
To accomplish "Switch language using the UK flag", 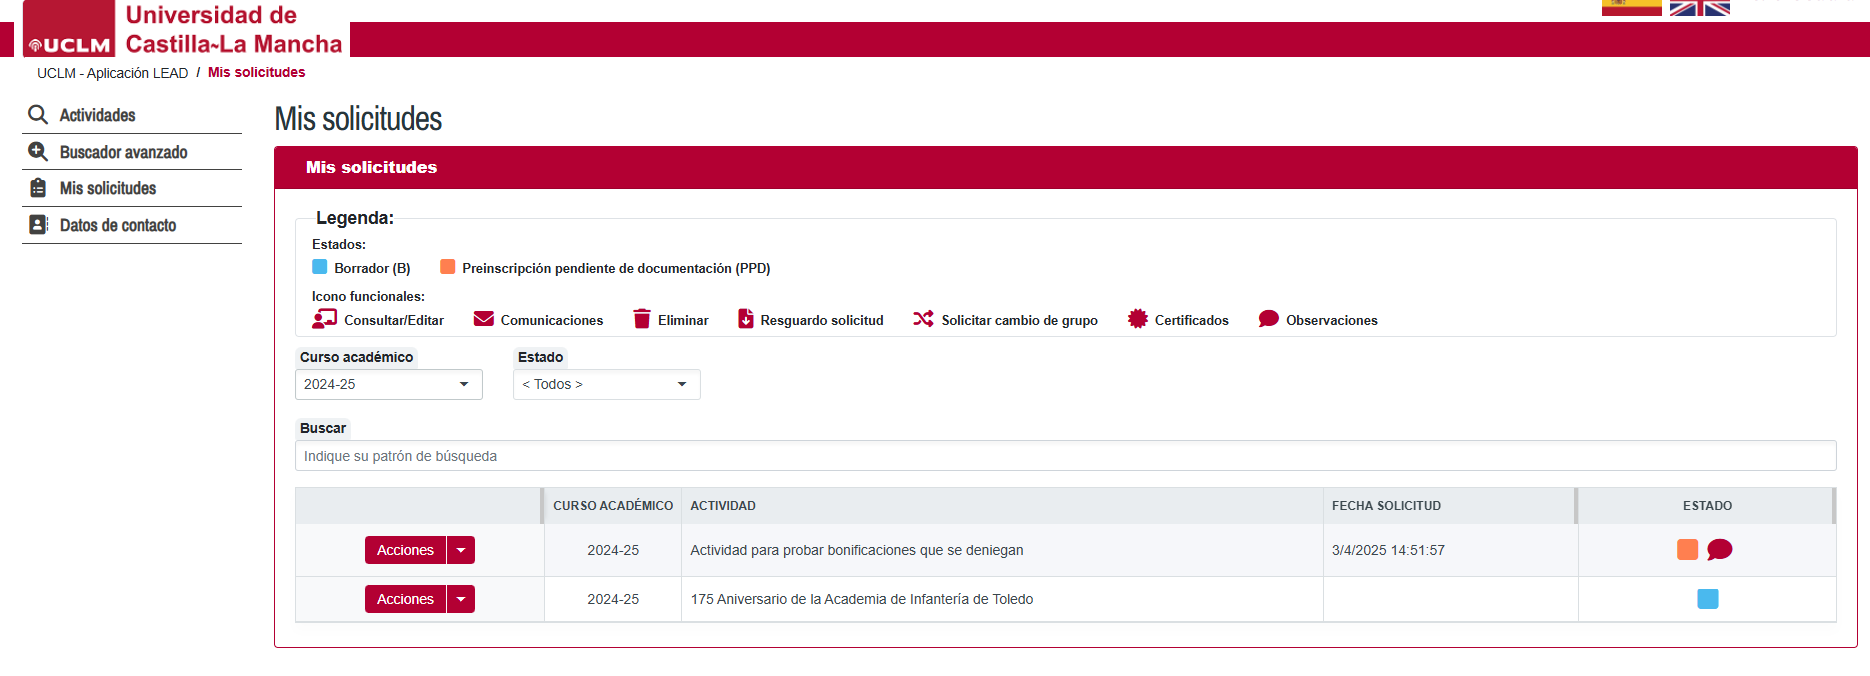I will click(1699, 8).
